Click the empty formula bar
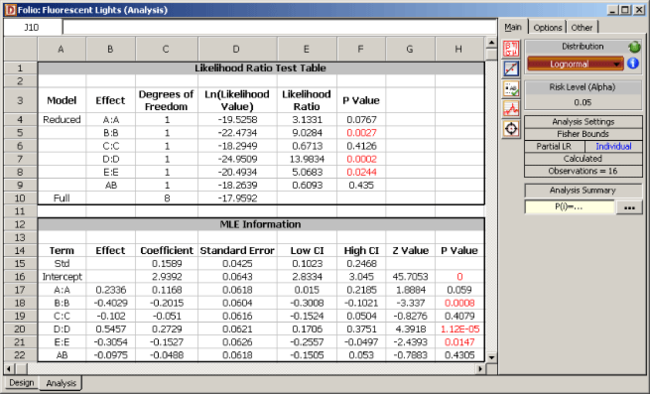This screenshot has width=650, height=394. (280, 27)
